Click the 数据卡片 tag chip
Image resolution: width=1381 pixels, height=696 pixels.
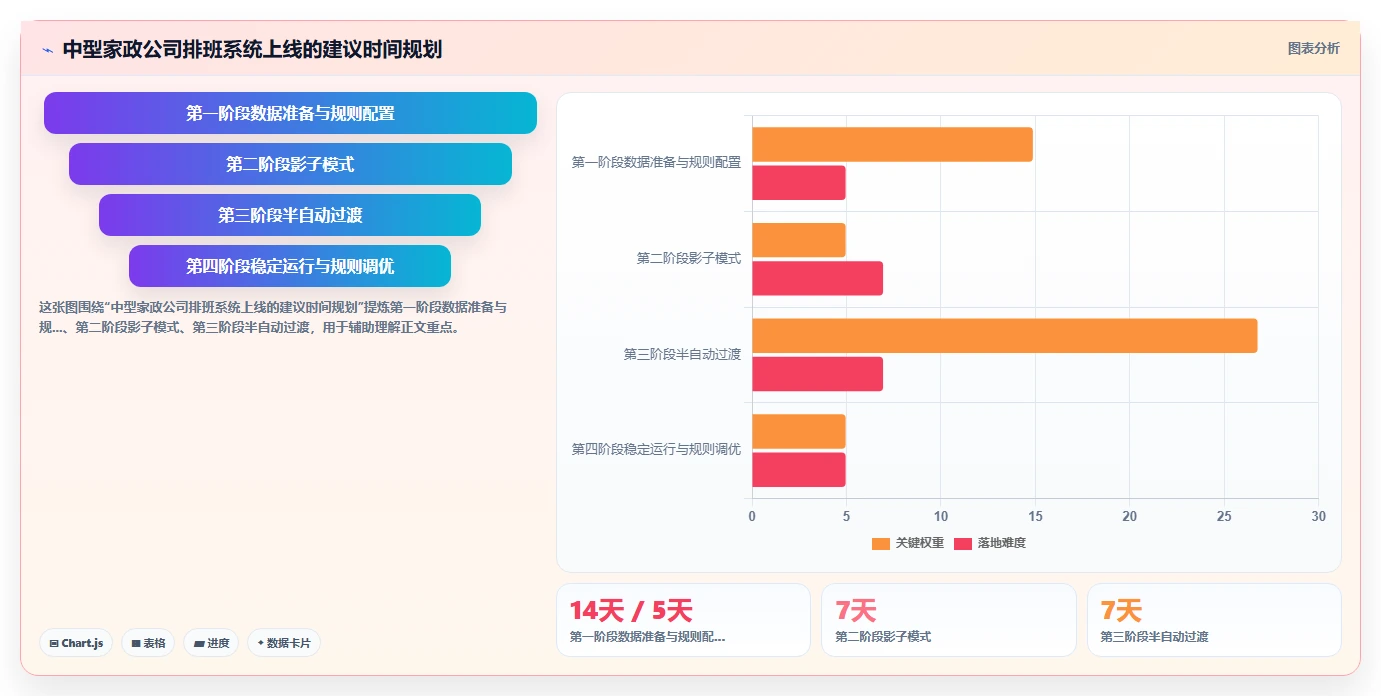click(x=284, y=643)
